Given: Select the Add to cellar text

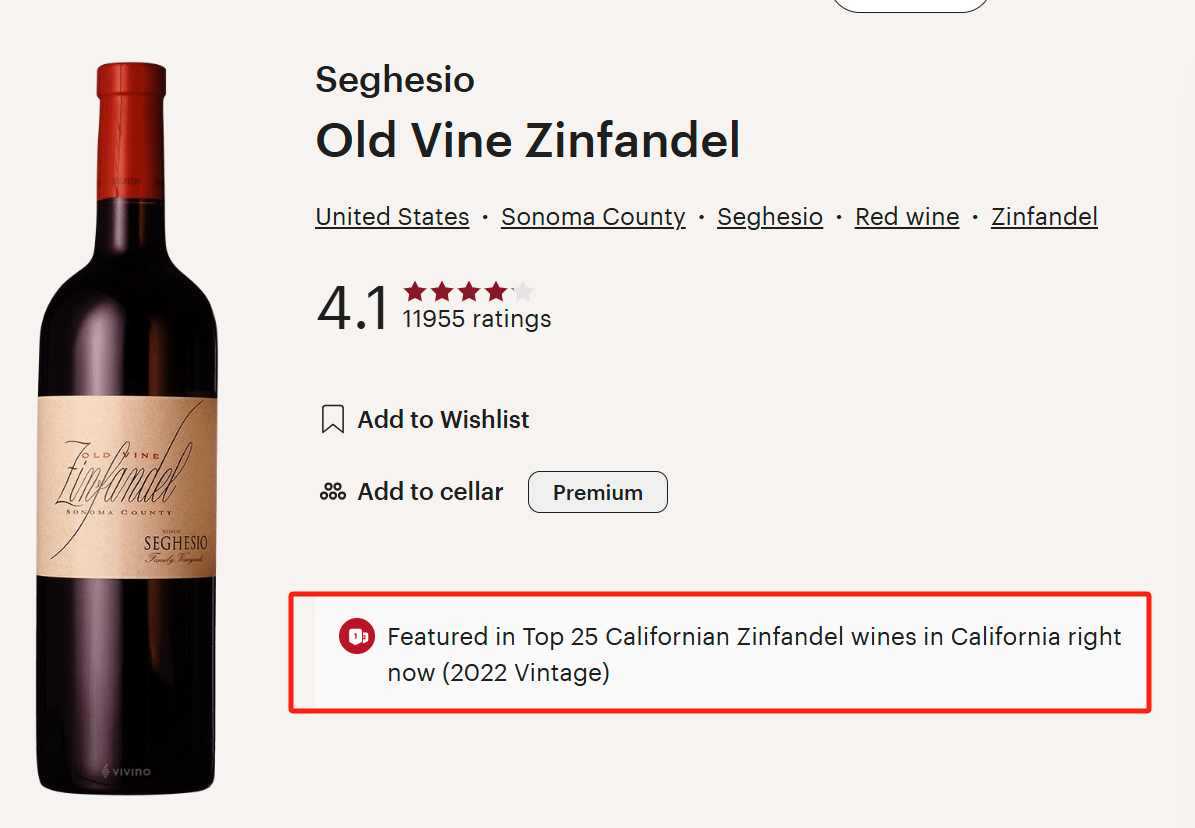Looking at the screenshot, I should [x=430, y=492].
